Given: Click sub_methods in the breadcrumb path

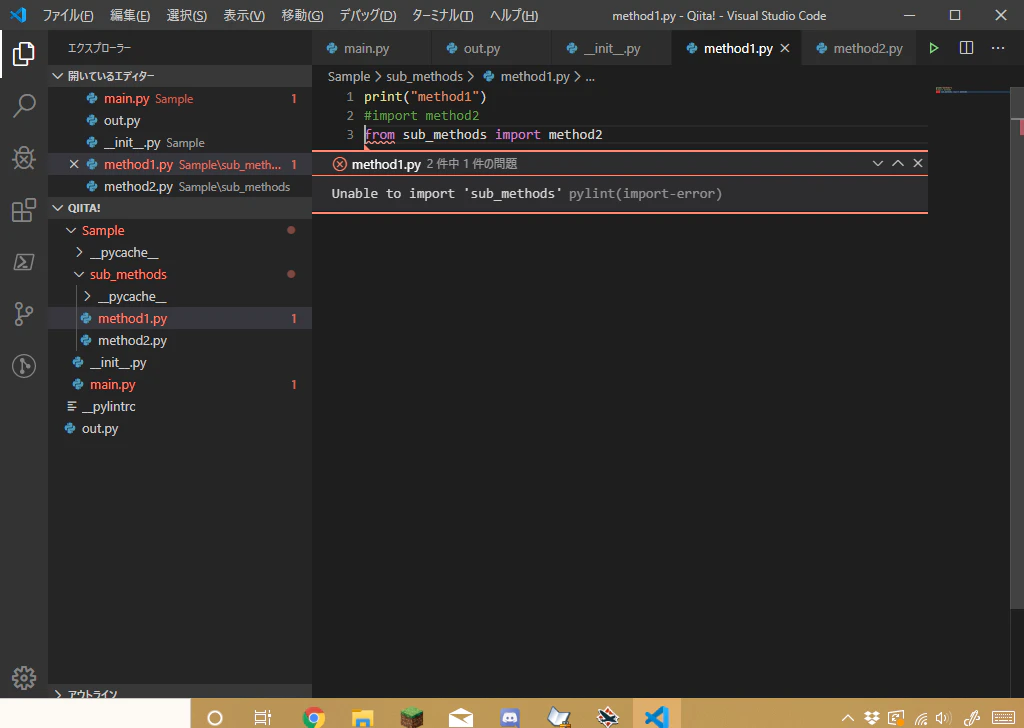Looking at the screenshot, I should 424,76.
